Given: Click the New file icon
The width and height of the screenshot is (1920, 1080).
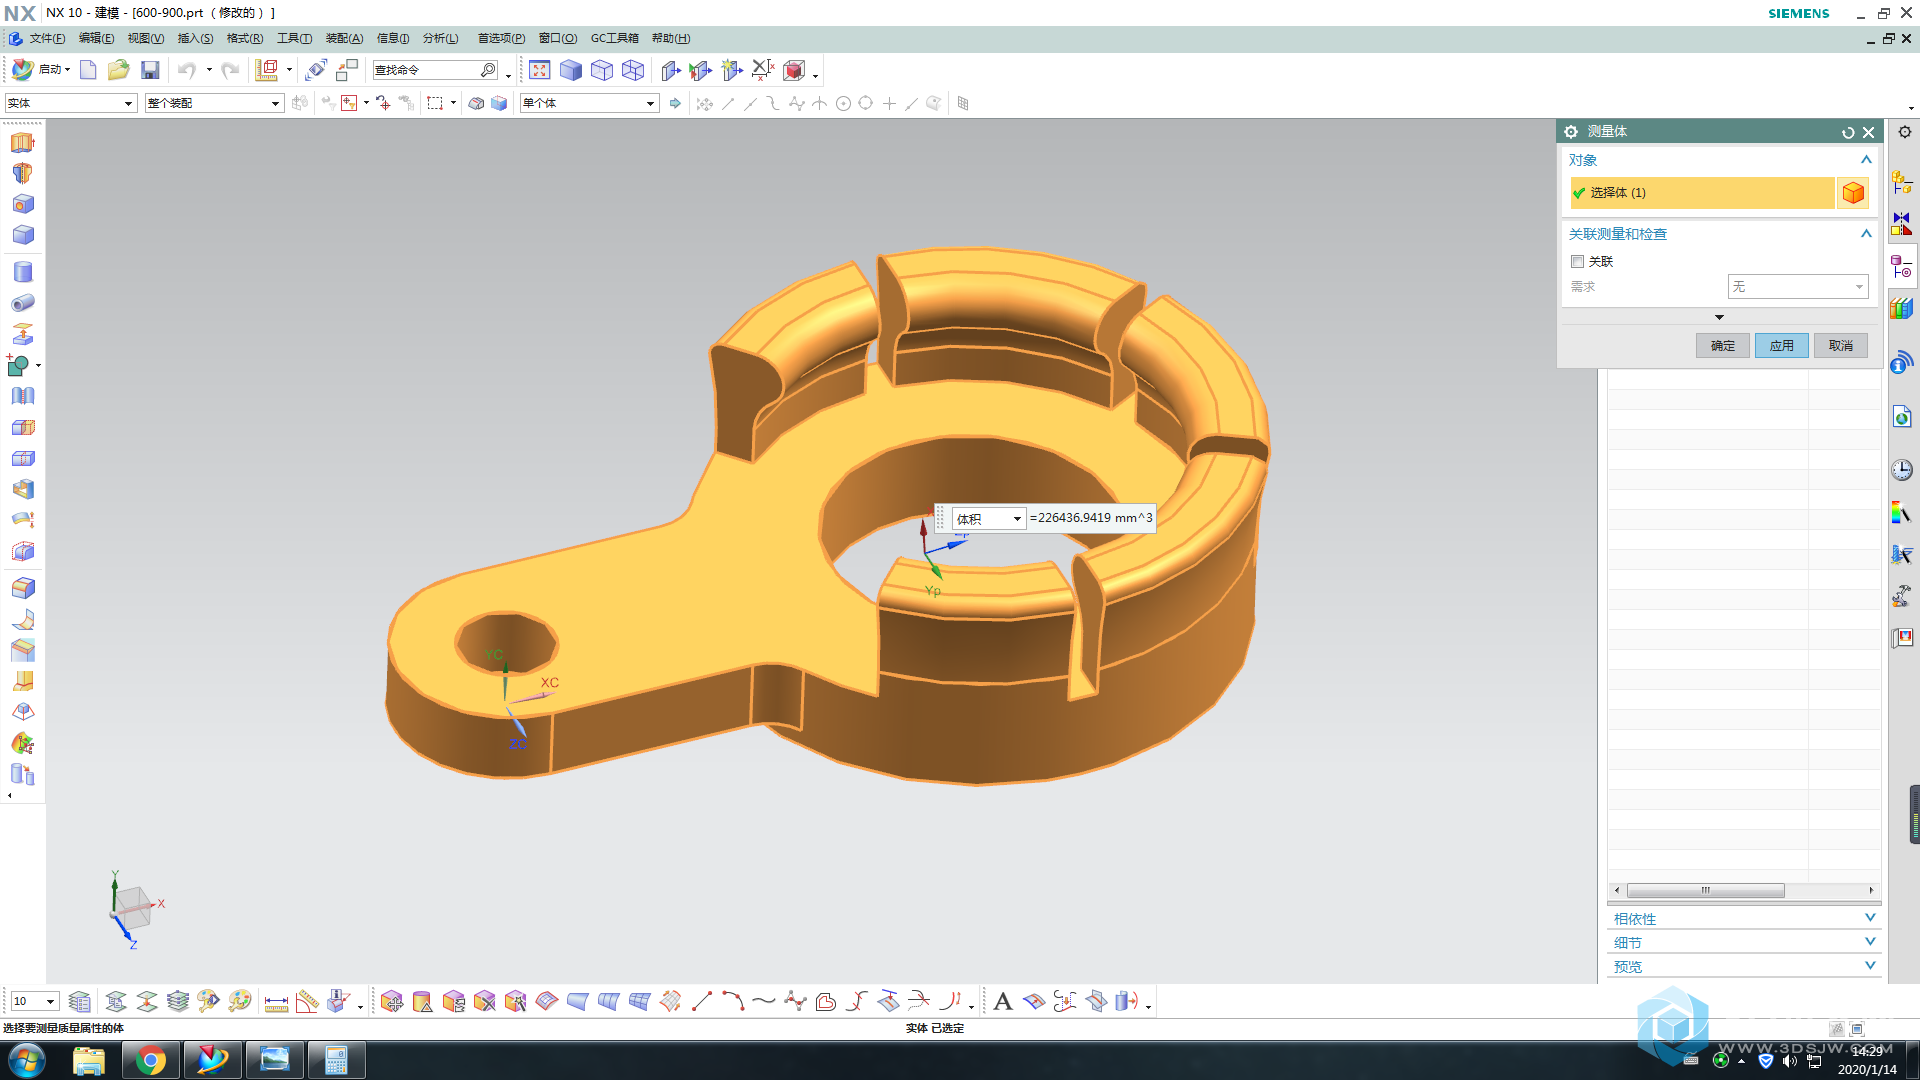Looking at the screenshot, I should [x=88, y=70].
